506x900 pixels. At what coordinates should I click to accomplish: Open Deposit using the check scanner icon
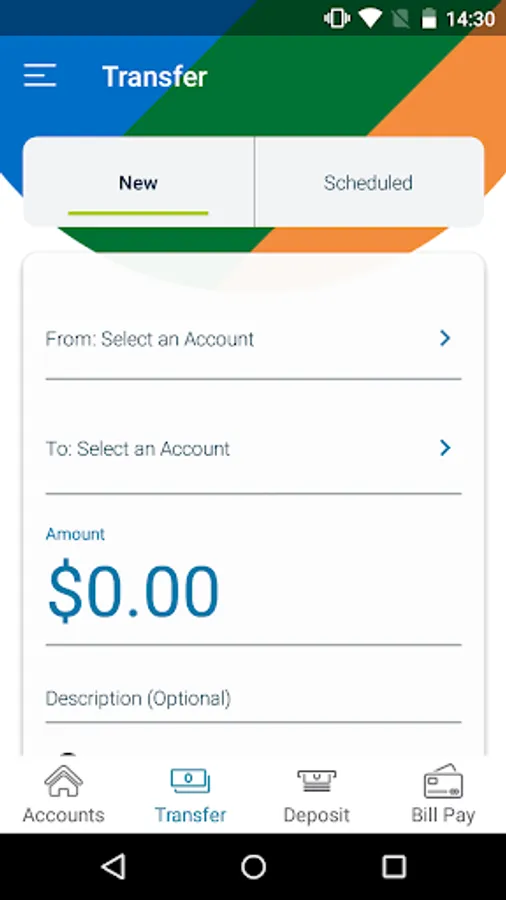click(x=317, y=781)
